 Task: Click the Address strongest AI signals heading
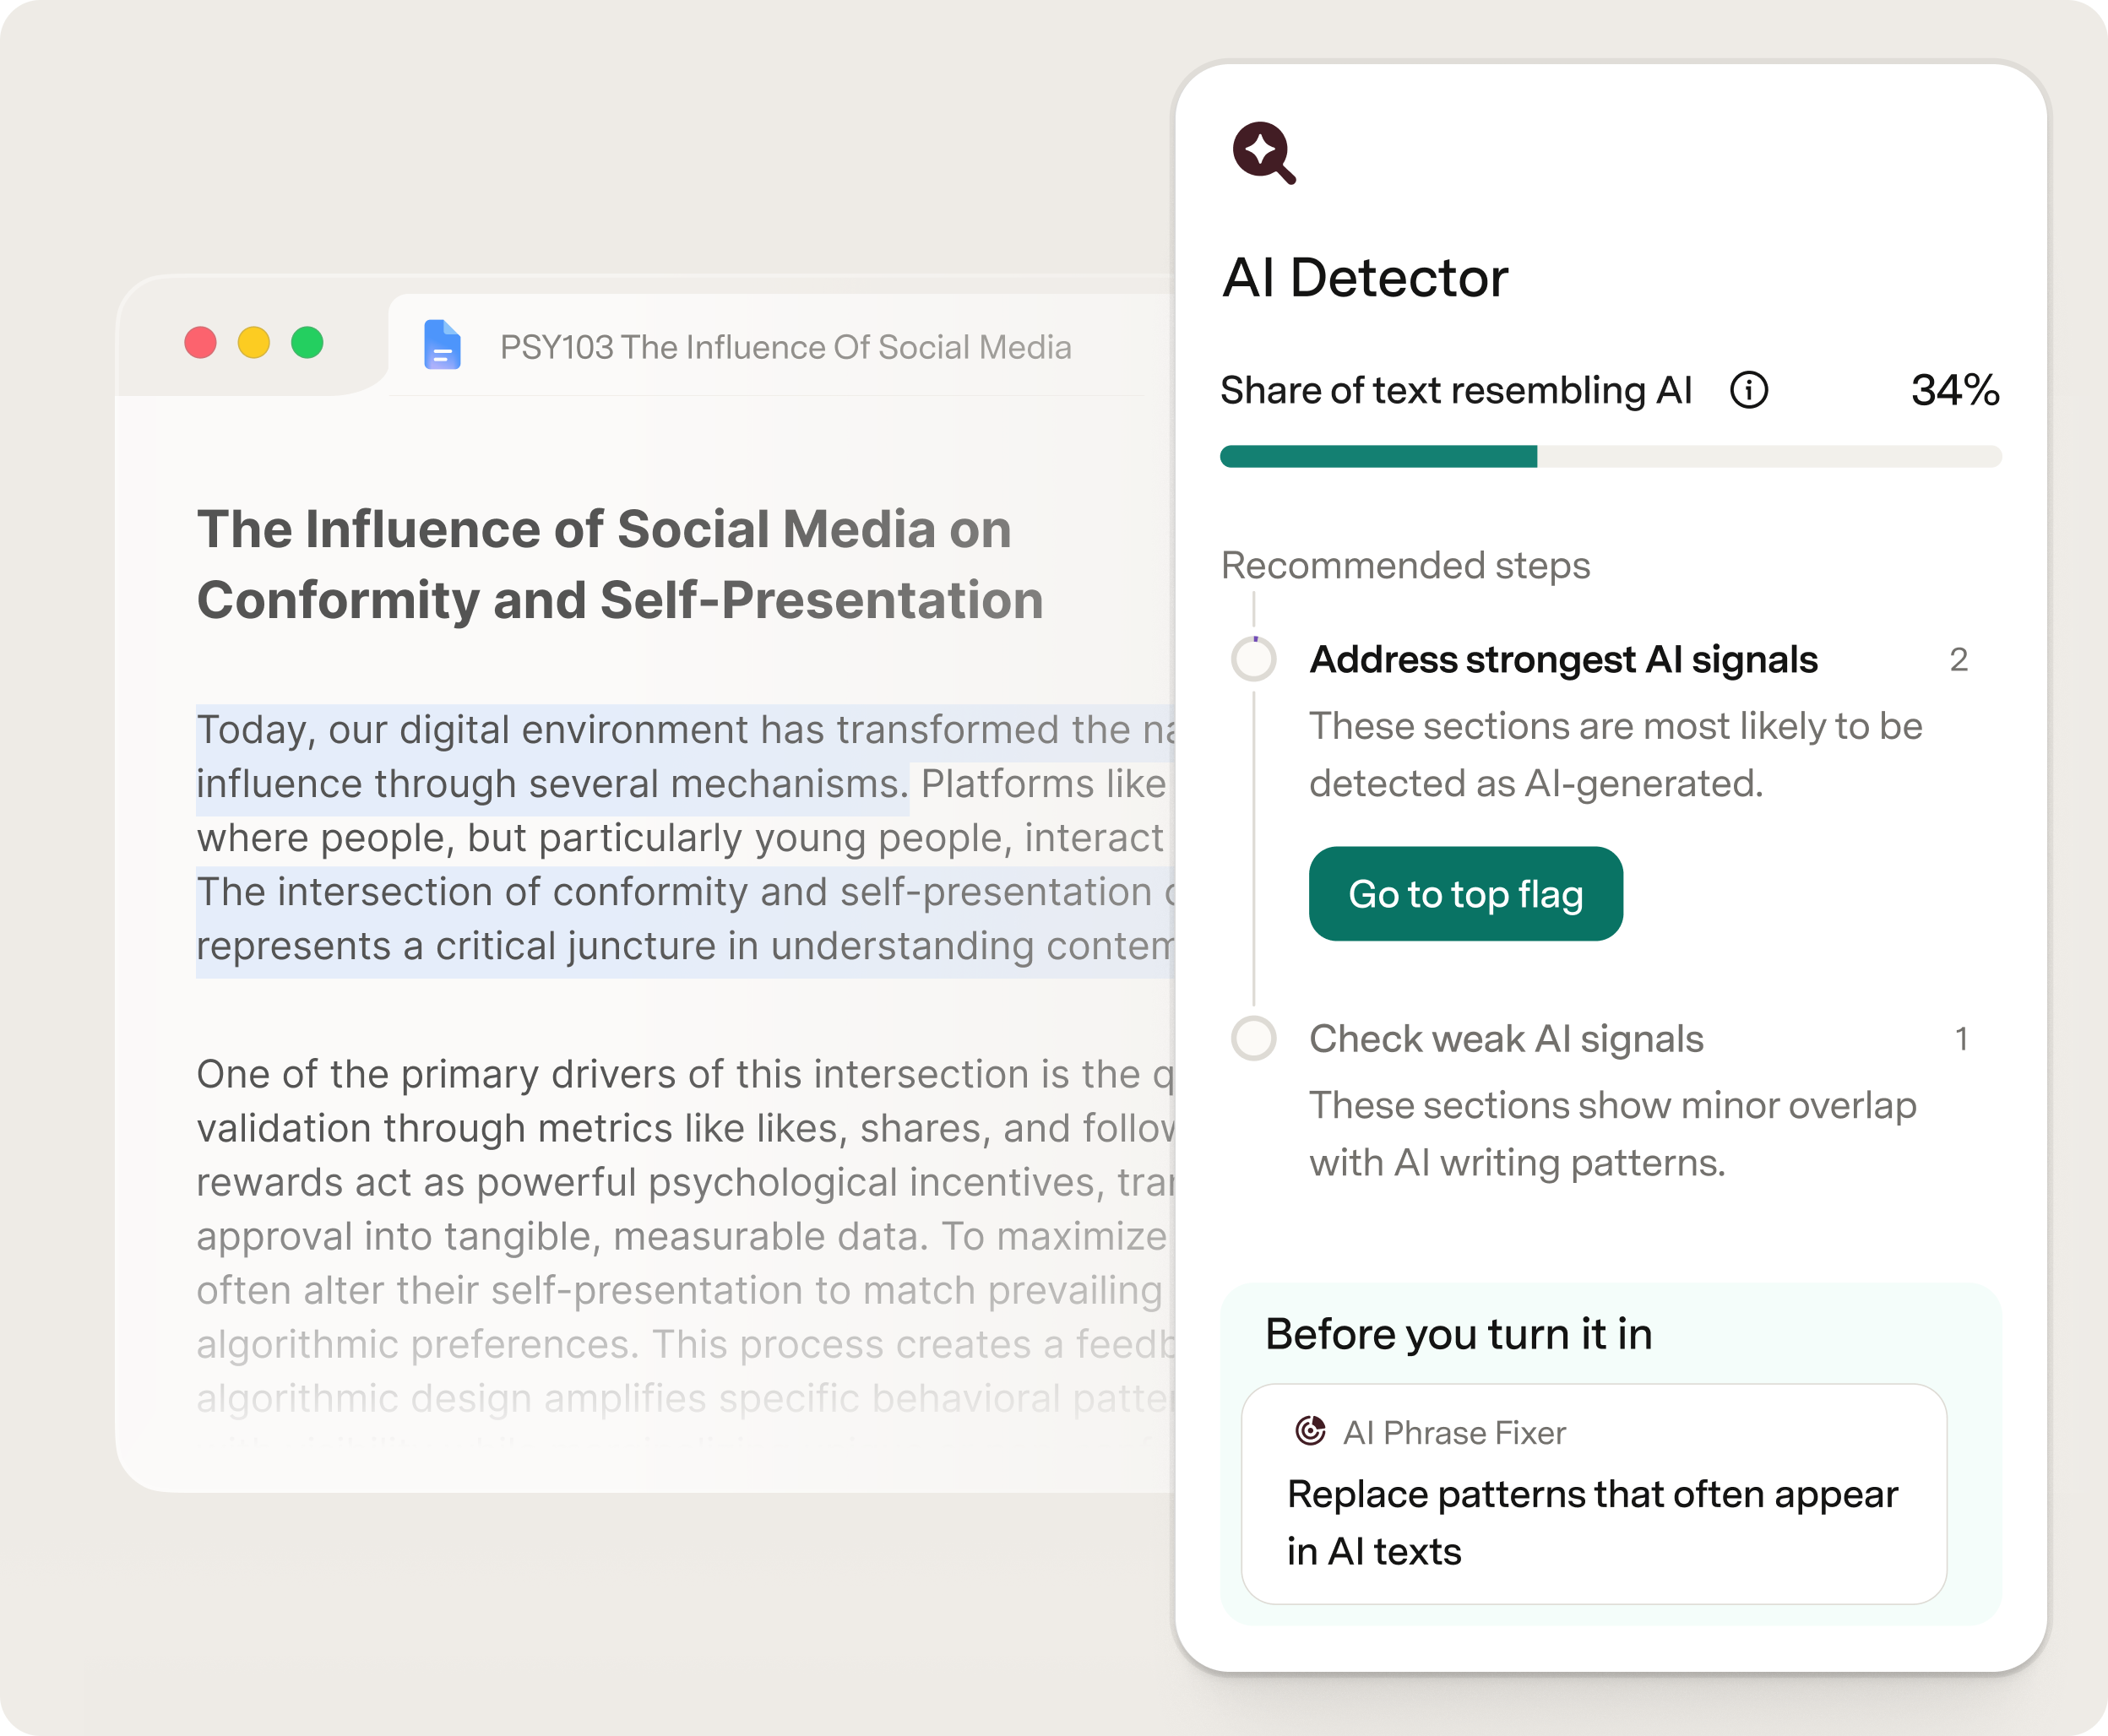pos(1564,660)
